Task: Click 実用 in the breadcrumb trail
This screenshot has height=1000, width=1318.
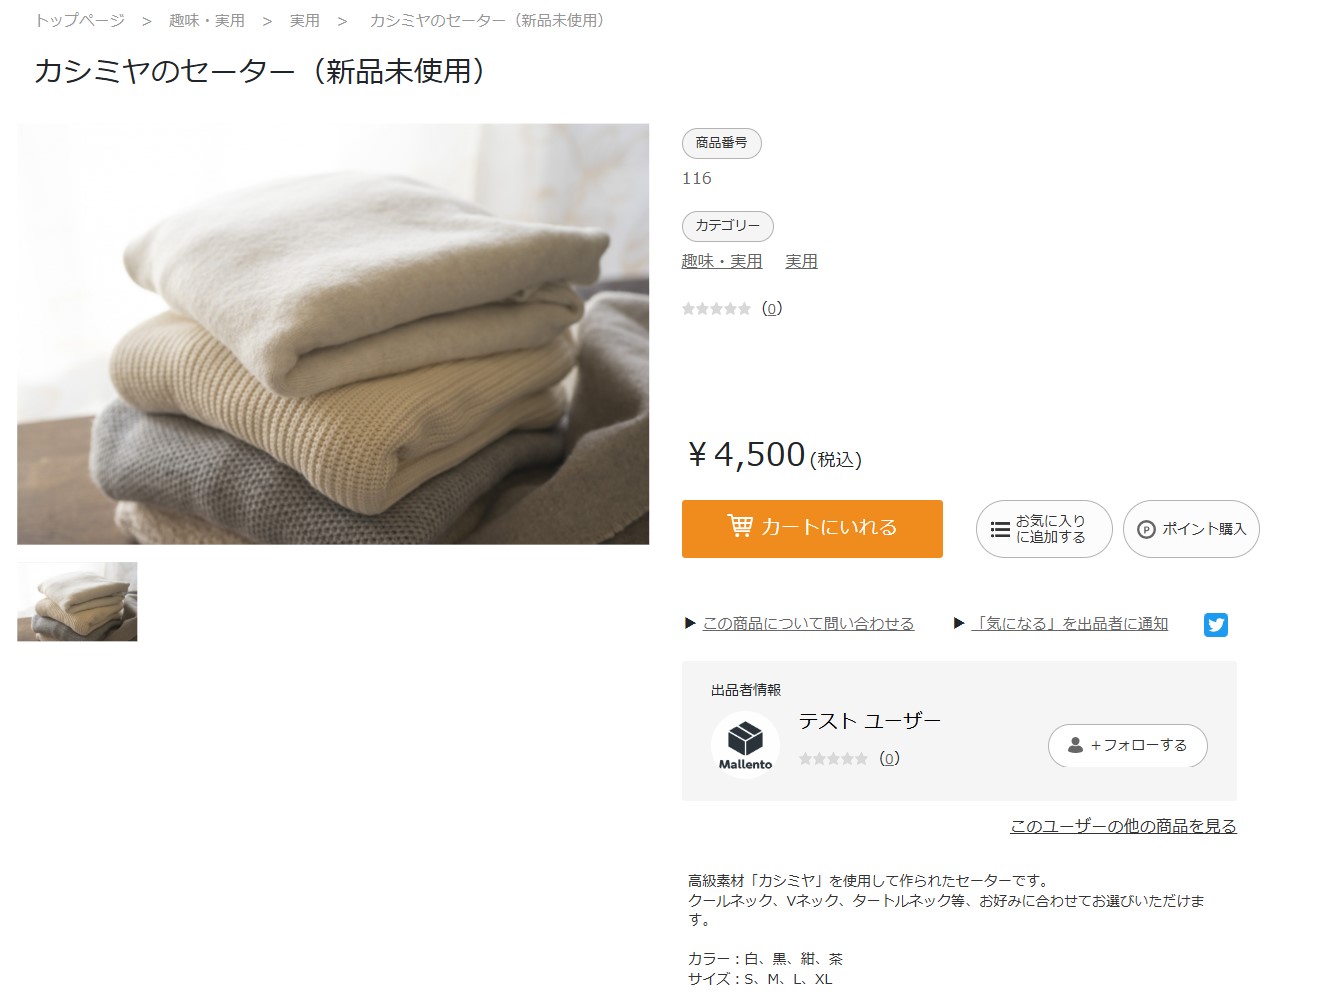Action: point(305,21)
